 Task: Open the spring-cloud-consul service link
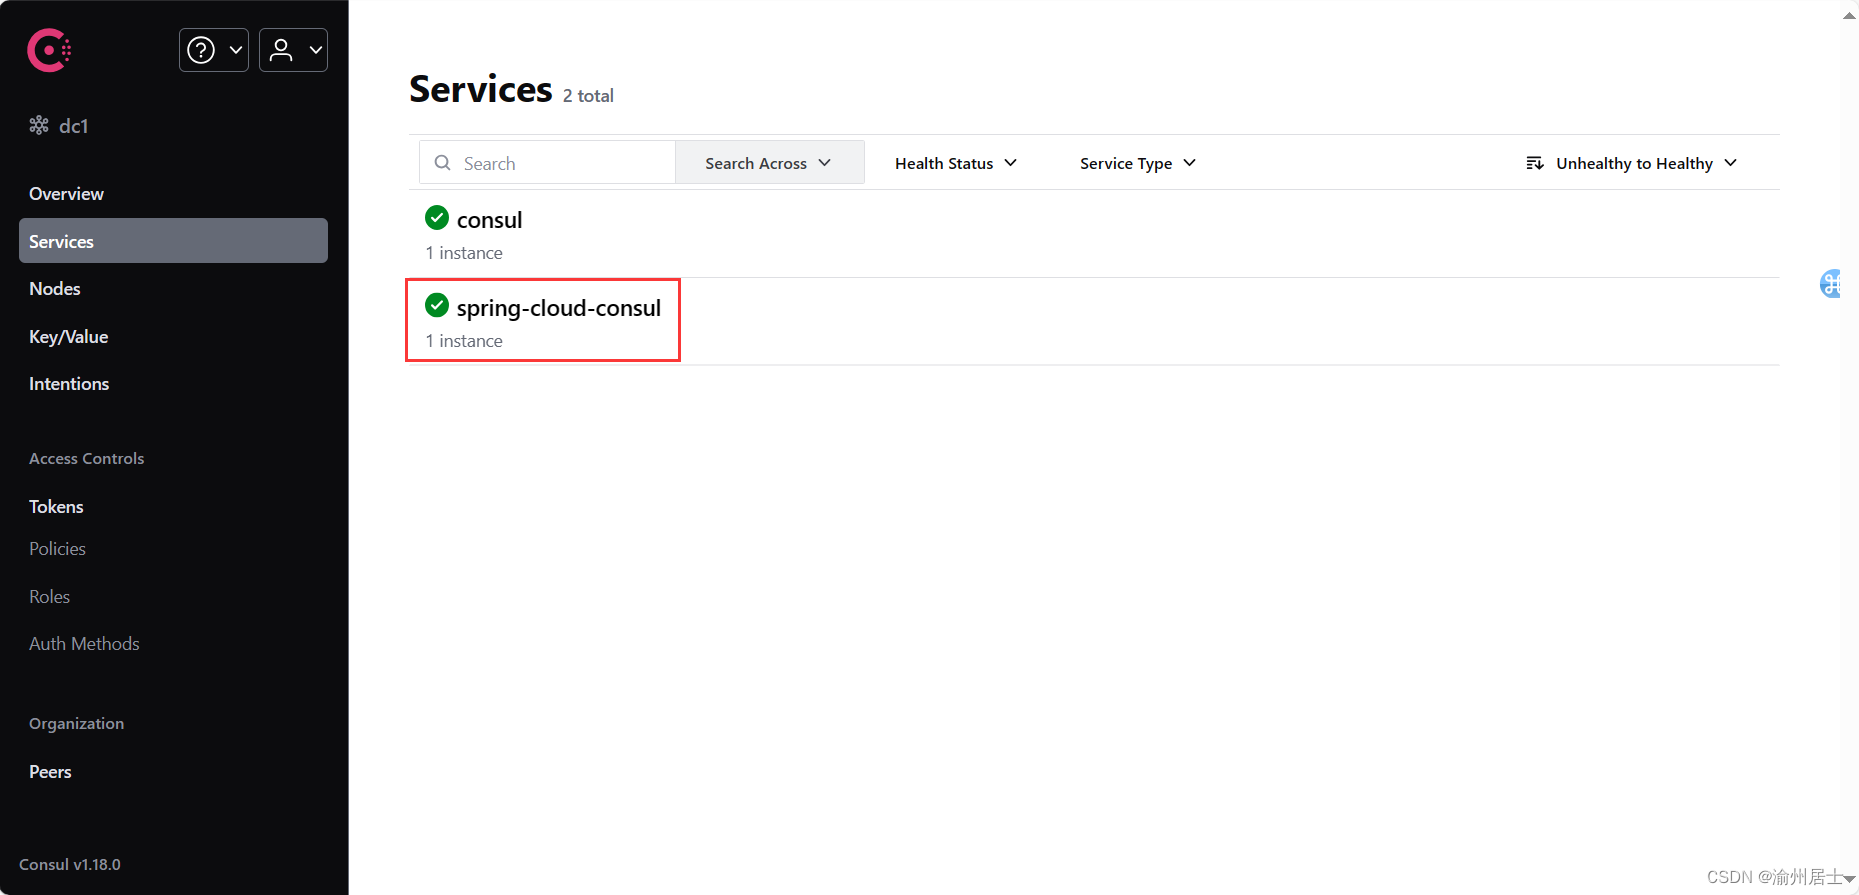(x=558, y=308)
